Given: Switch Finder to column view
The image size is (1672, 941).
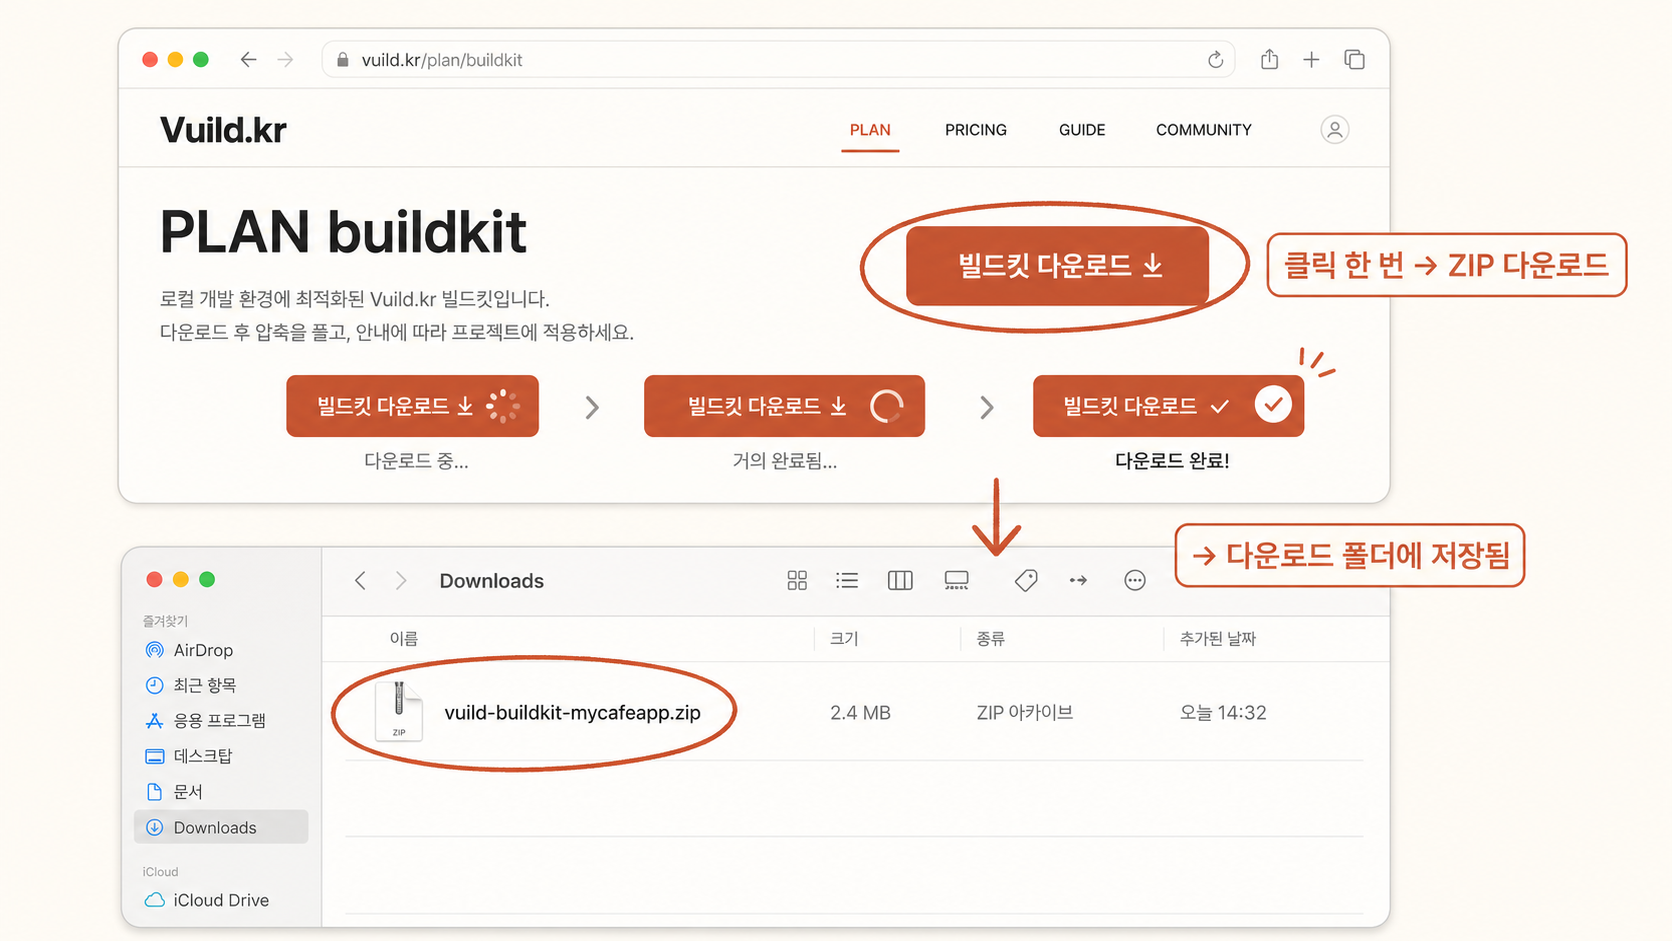Looking at the screenshot, I should [x=900, y=581].
